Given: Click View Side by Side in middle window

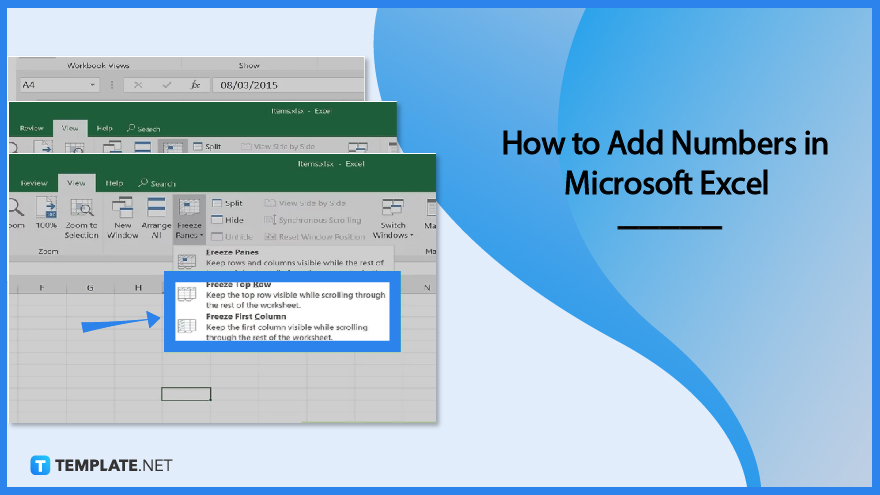Looking at the screenshot, I should (x=278, y=146).
